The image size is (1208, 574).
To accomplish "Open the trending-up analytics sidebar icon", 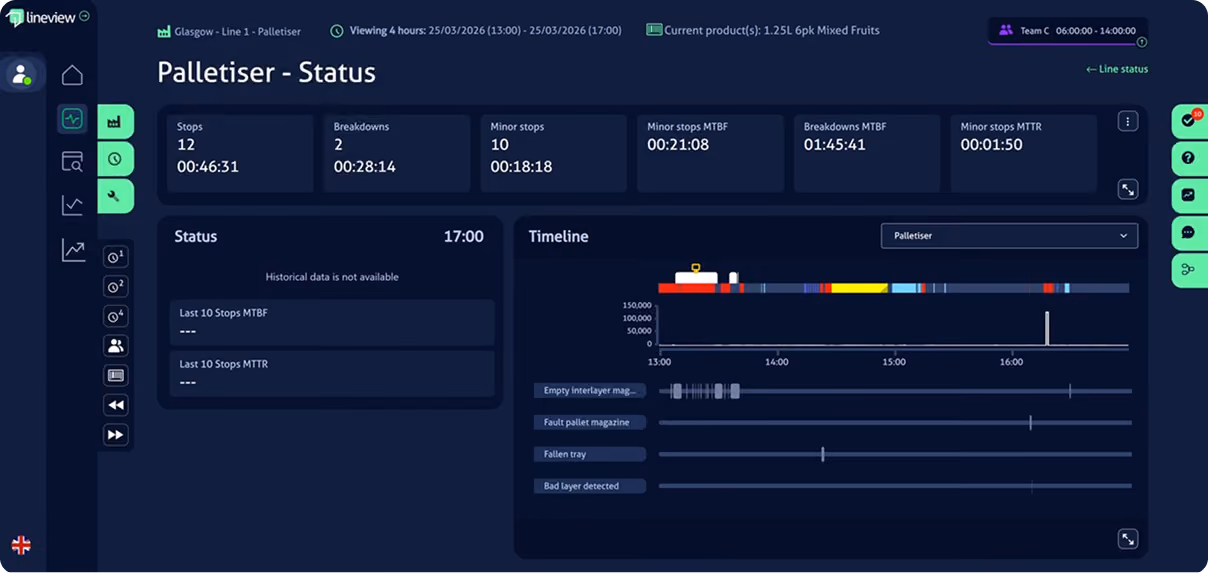I will pyautogui.click(x=72, y=250).
